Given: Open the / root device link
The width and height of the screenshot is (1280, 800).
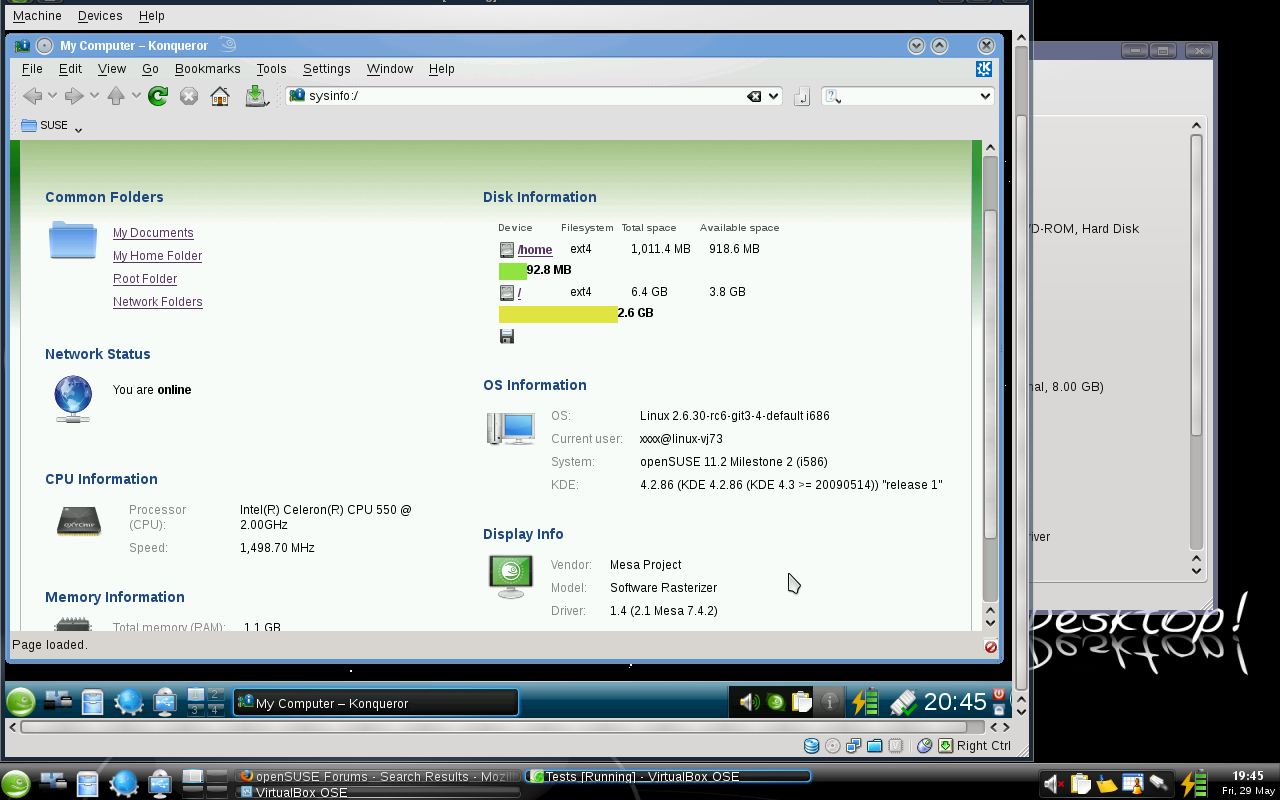Looking at the screenshot, I should tap(519, 293).
